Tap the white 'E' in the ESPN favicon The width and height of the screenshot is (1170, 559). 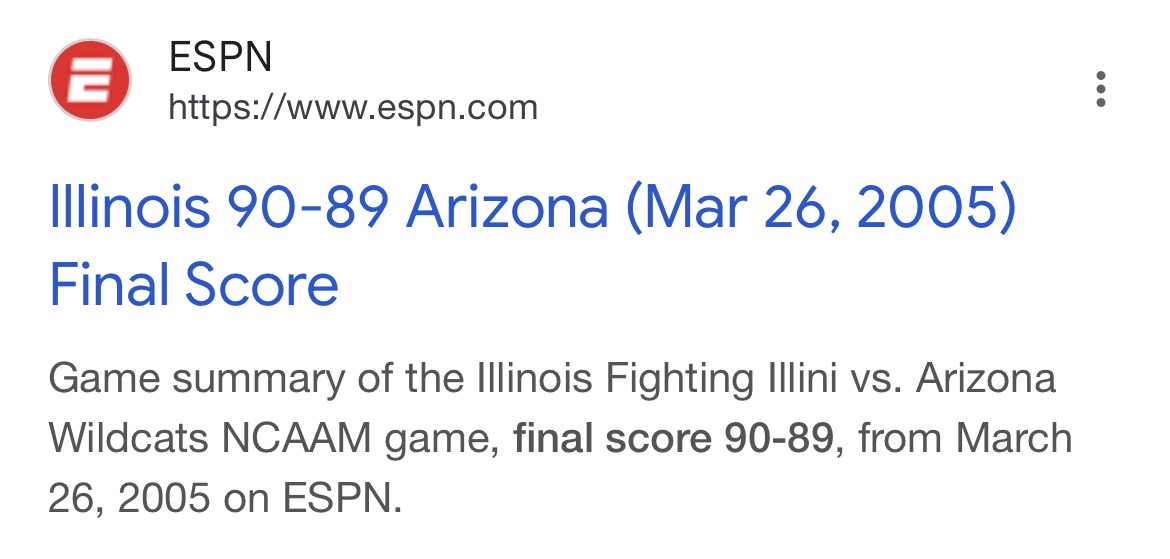tap(90, 80)
